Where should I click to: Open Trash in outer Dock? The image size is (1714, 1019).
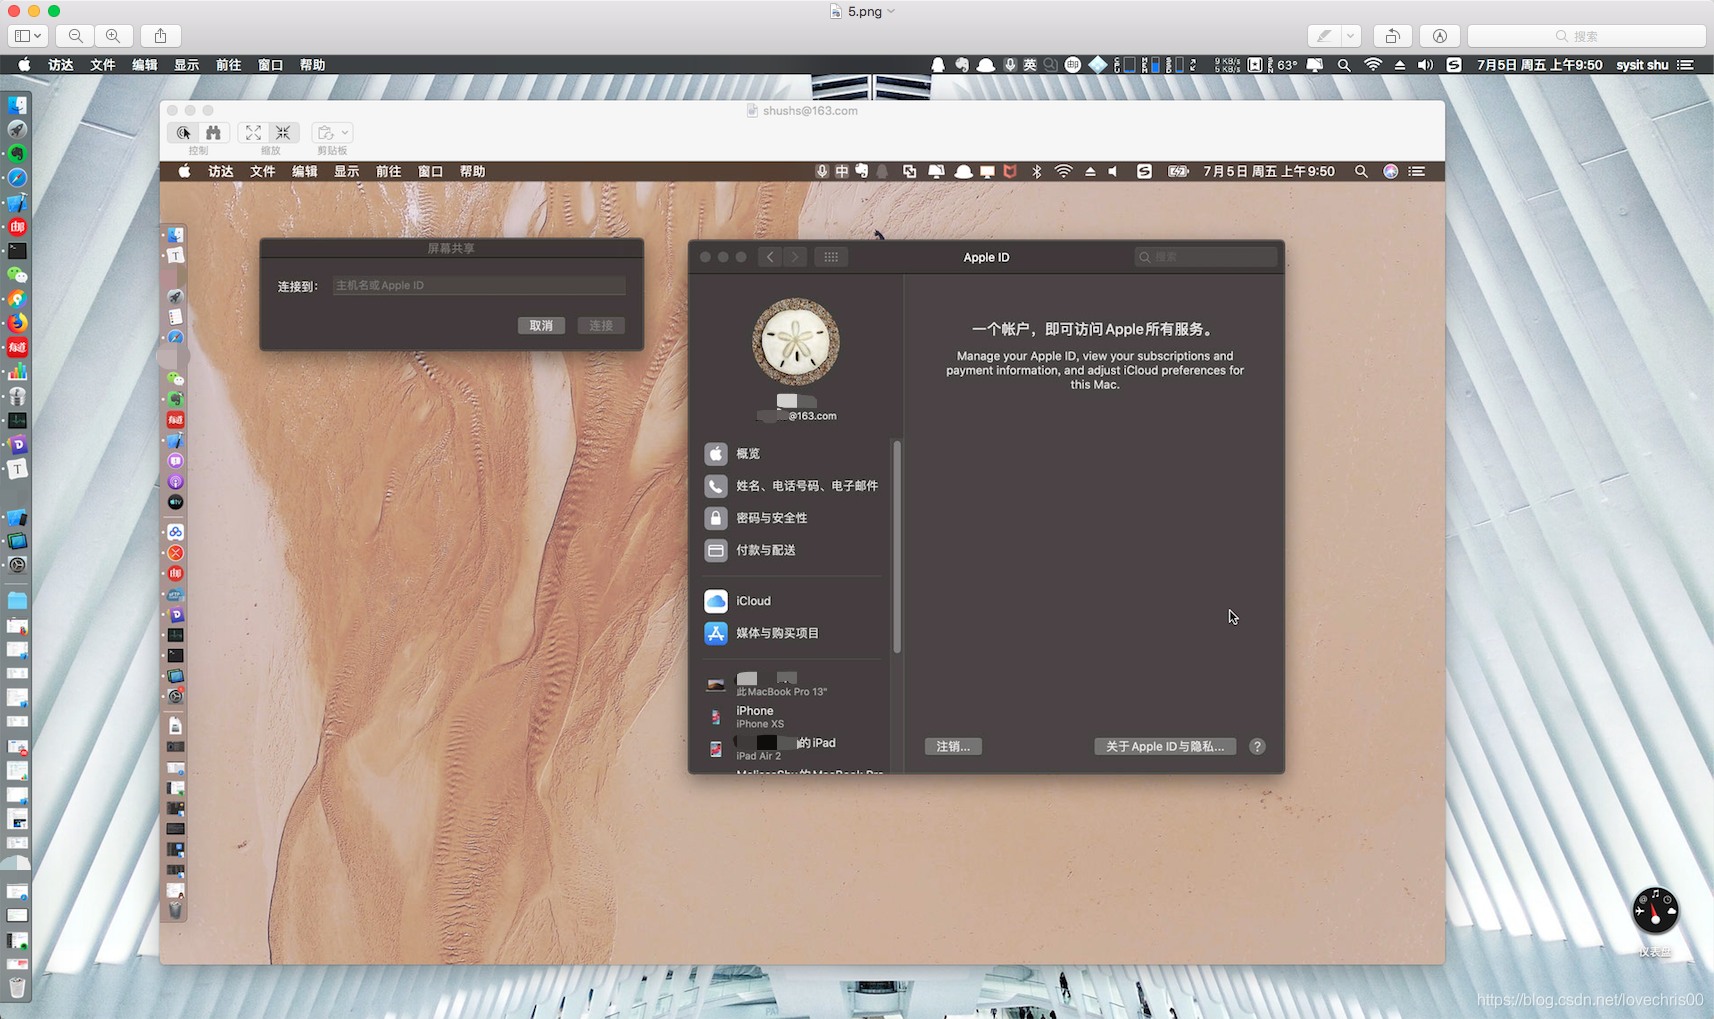point(17,987)
